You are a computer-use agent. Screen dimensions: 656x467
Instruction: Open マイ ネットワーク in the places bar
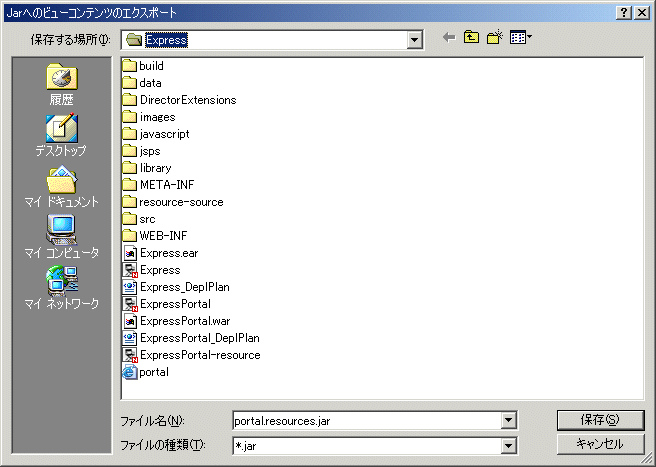62,287
